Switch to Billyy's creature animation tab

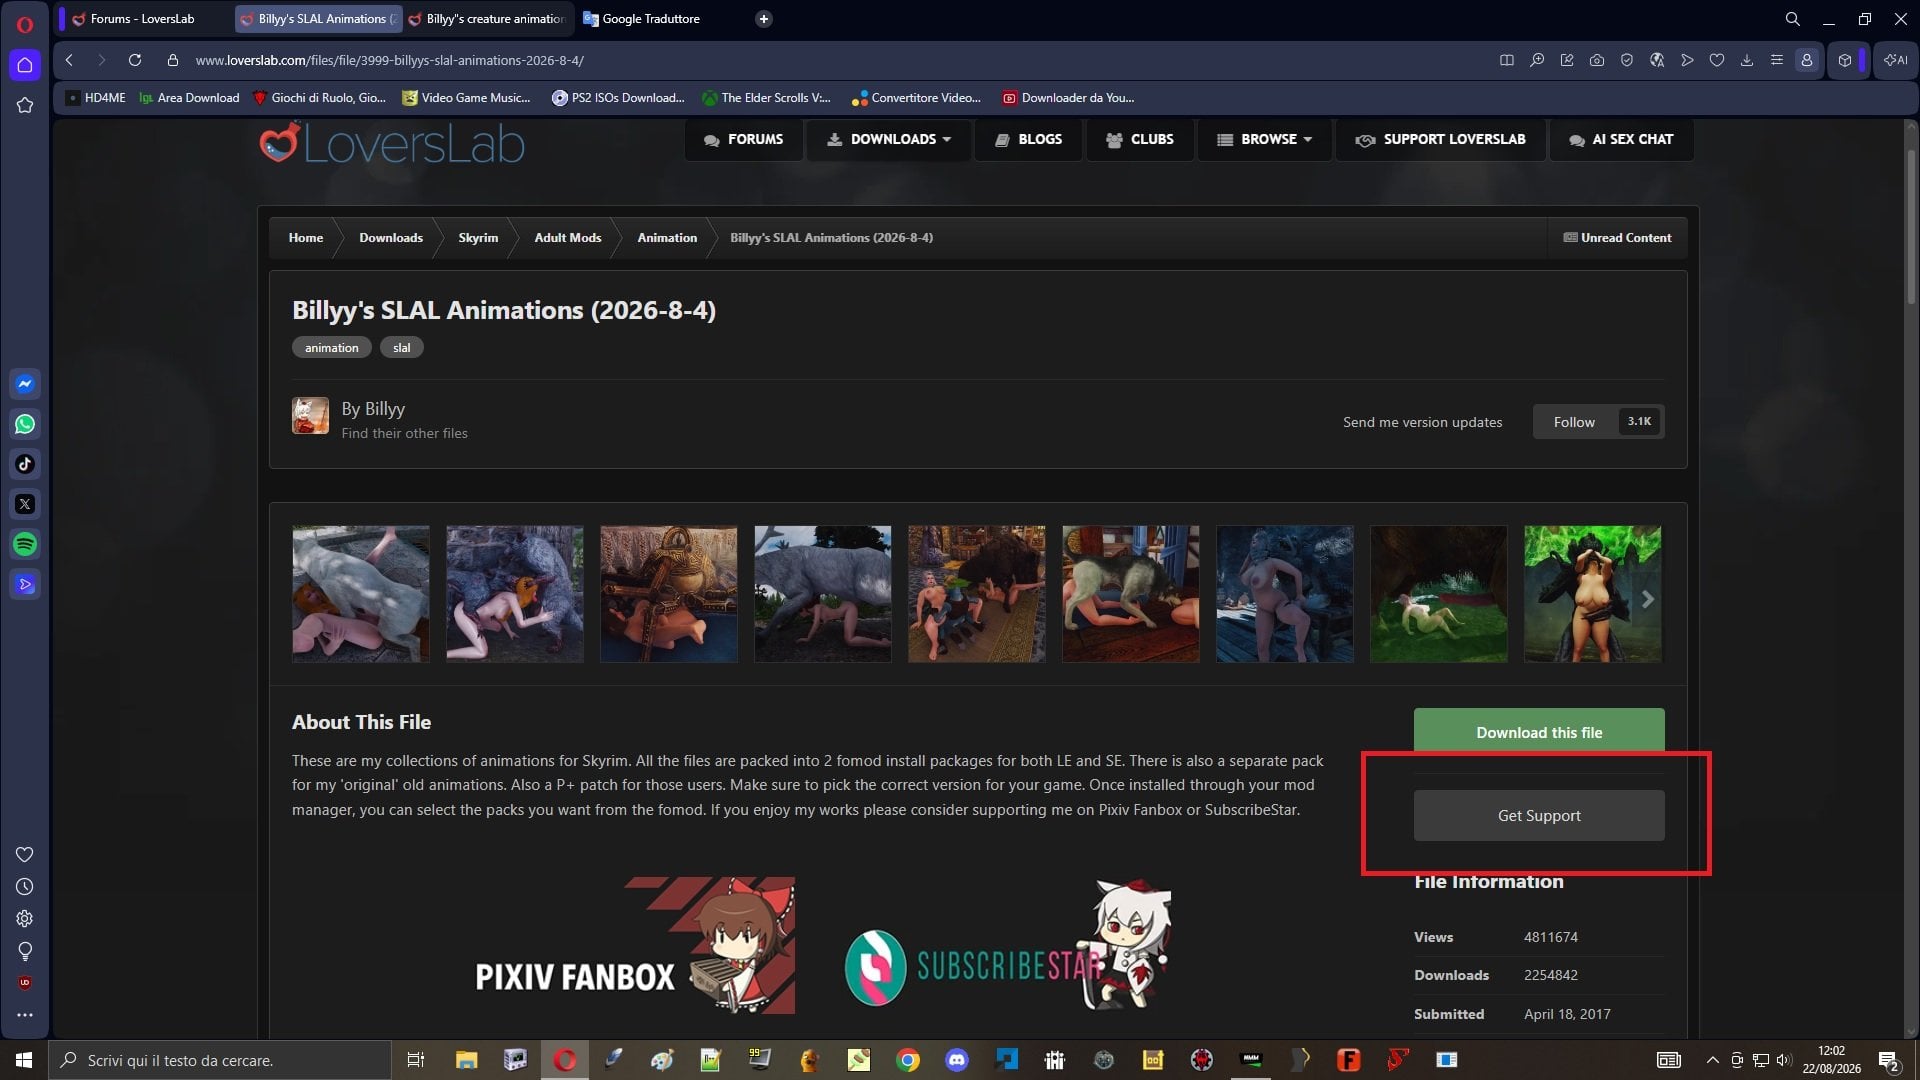point(487,19)
